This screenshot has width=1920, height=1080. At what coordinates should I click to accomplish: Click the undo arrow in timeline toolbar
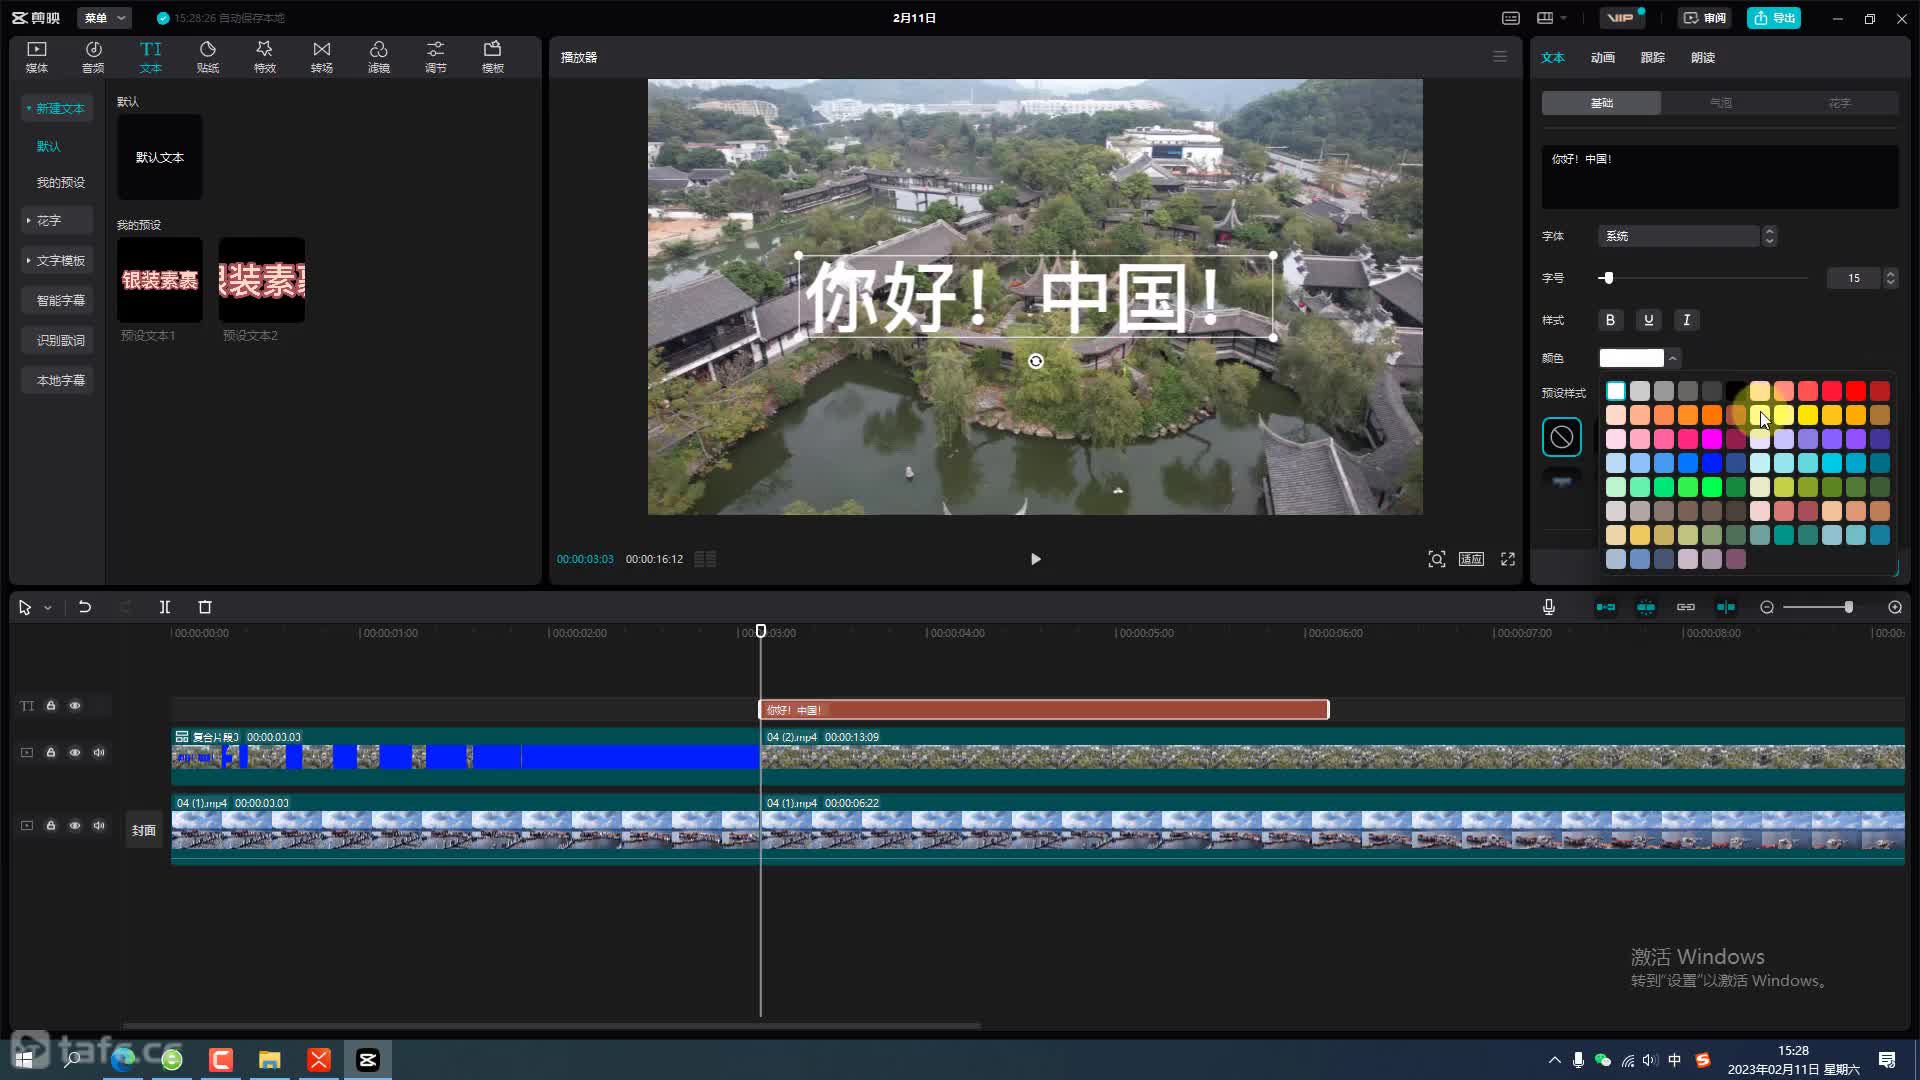click(85, 607)
